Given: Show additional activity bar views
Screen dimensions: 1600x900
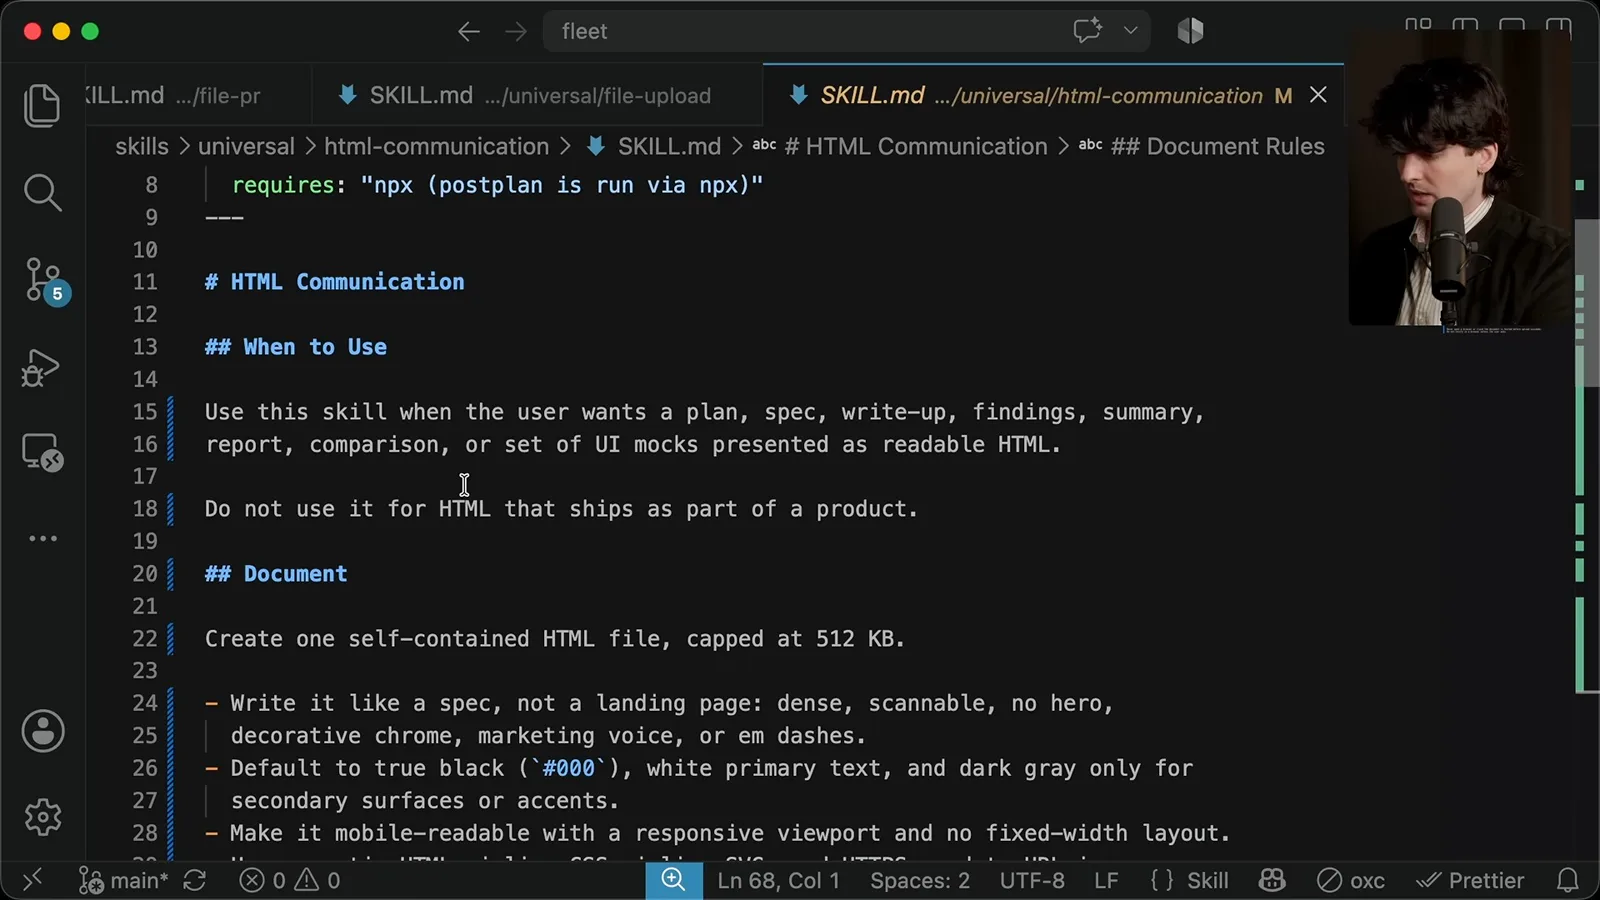Looking at the screenshot, I should pos(43,538).
